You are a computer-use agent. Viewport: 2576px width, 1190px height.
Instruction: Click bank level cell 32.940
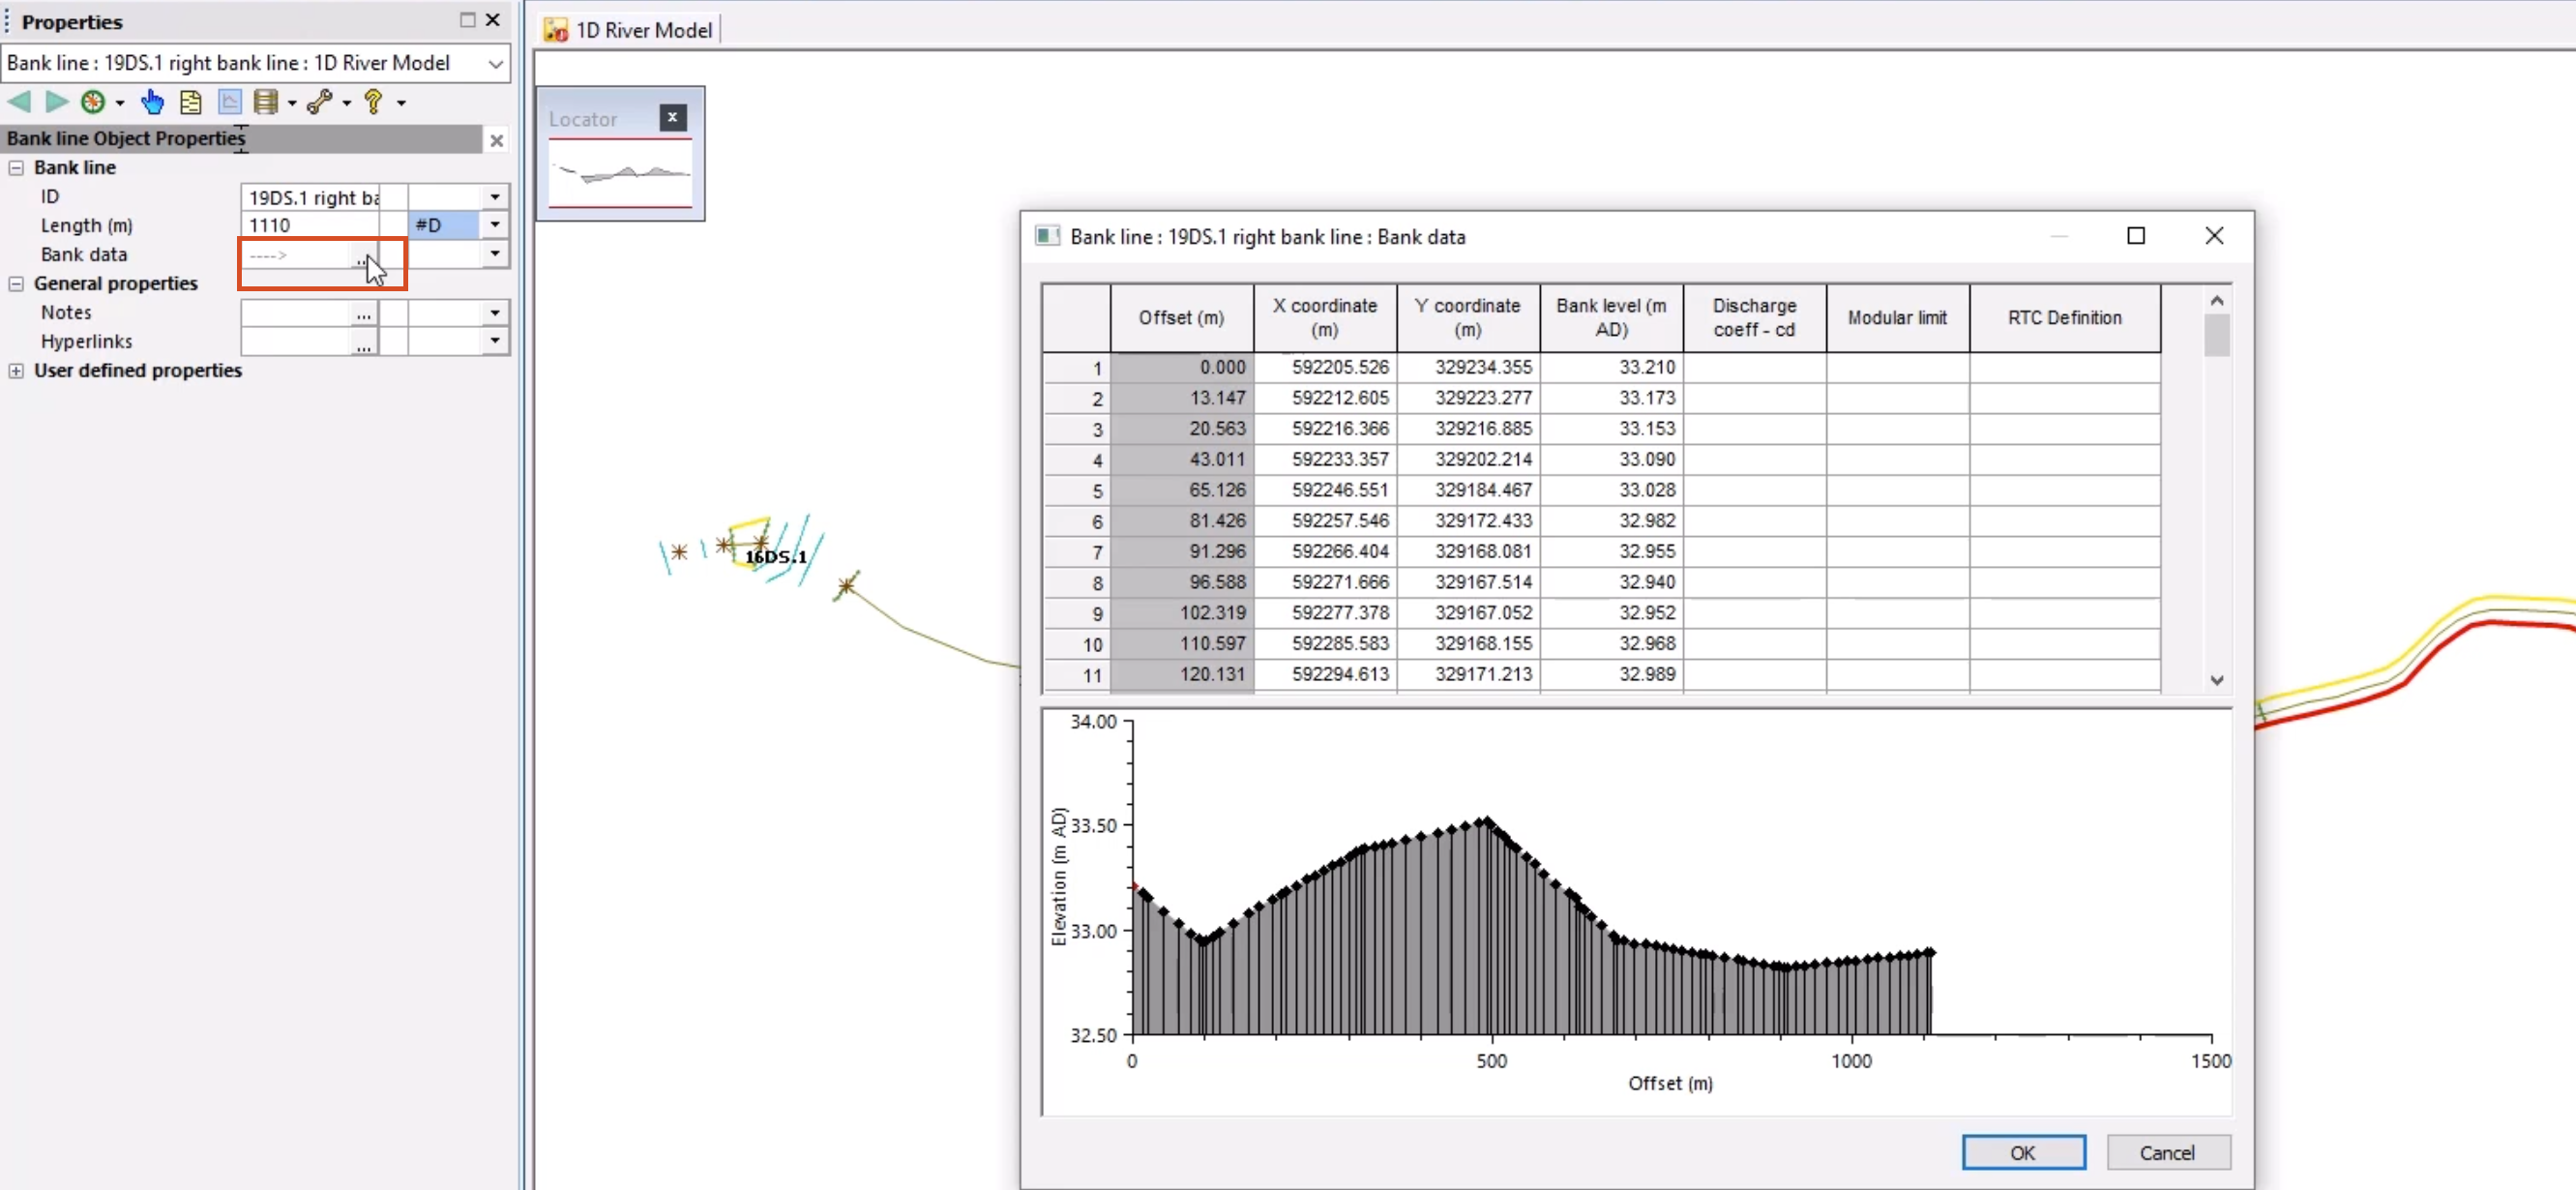click(1612, 582)
